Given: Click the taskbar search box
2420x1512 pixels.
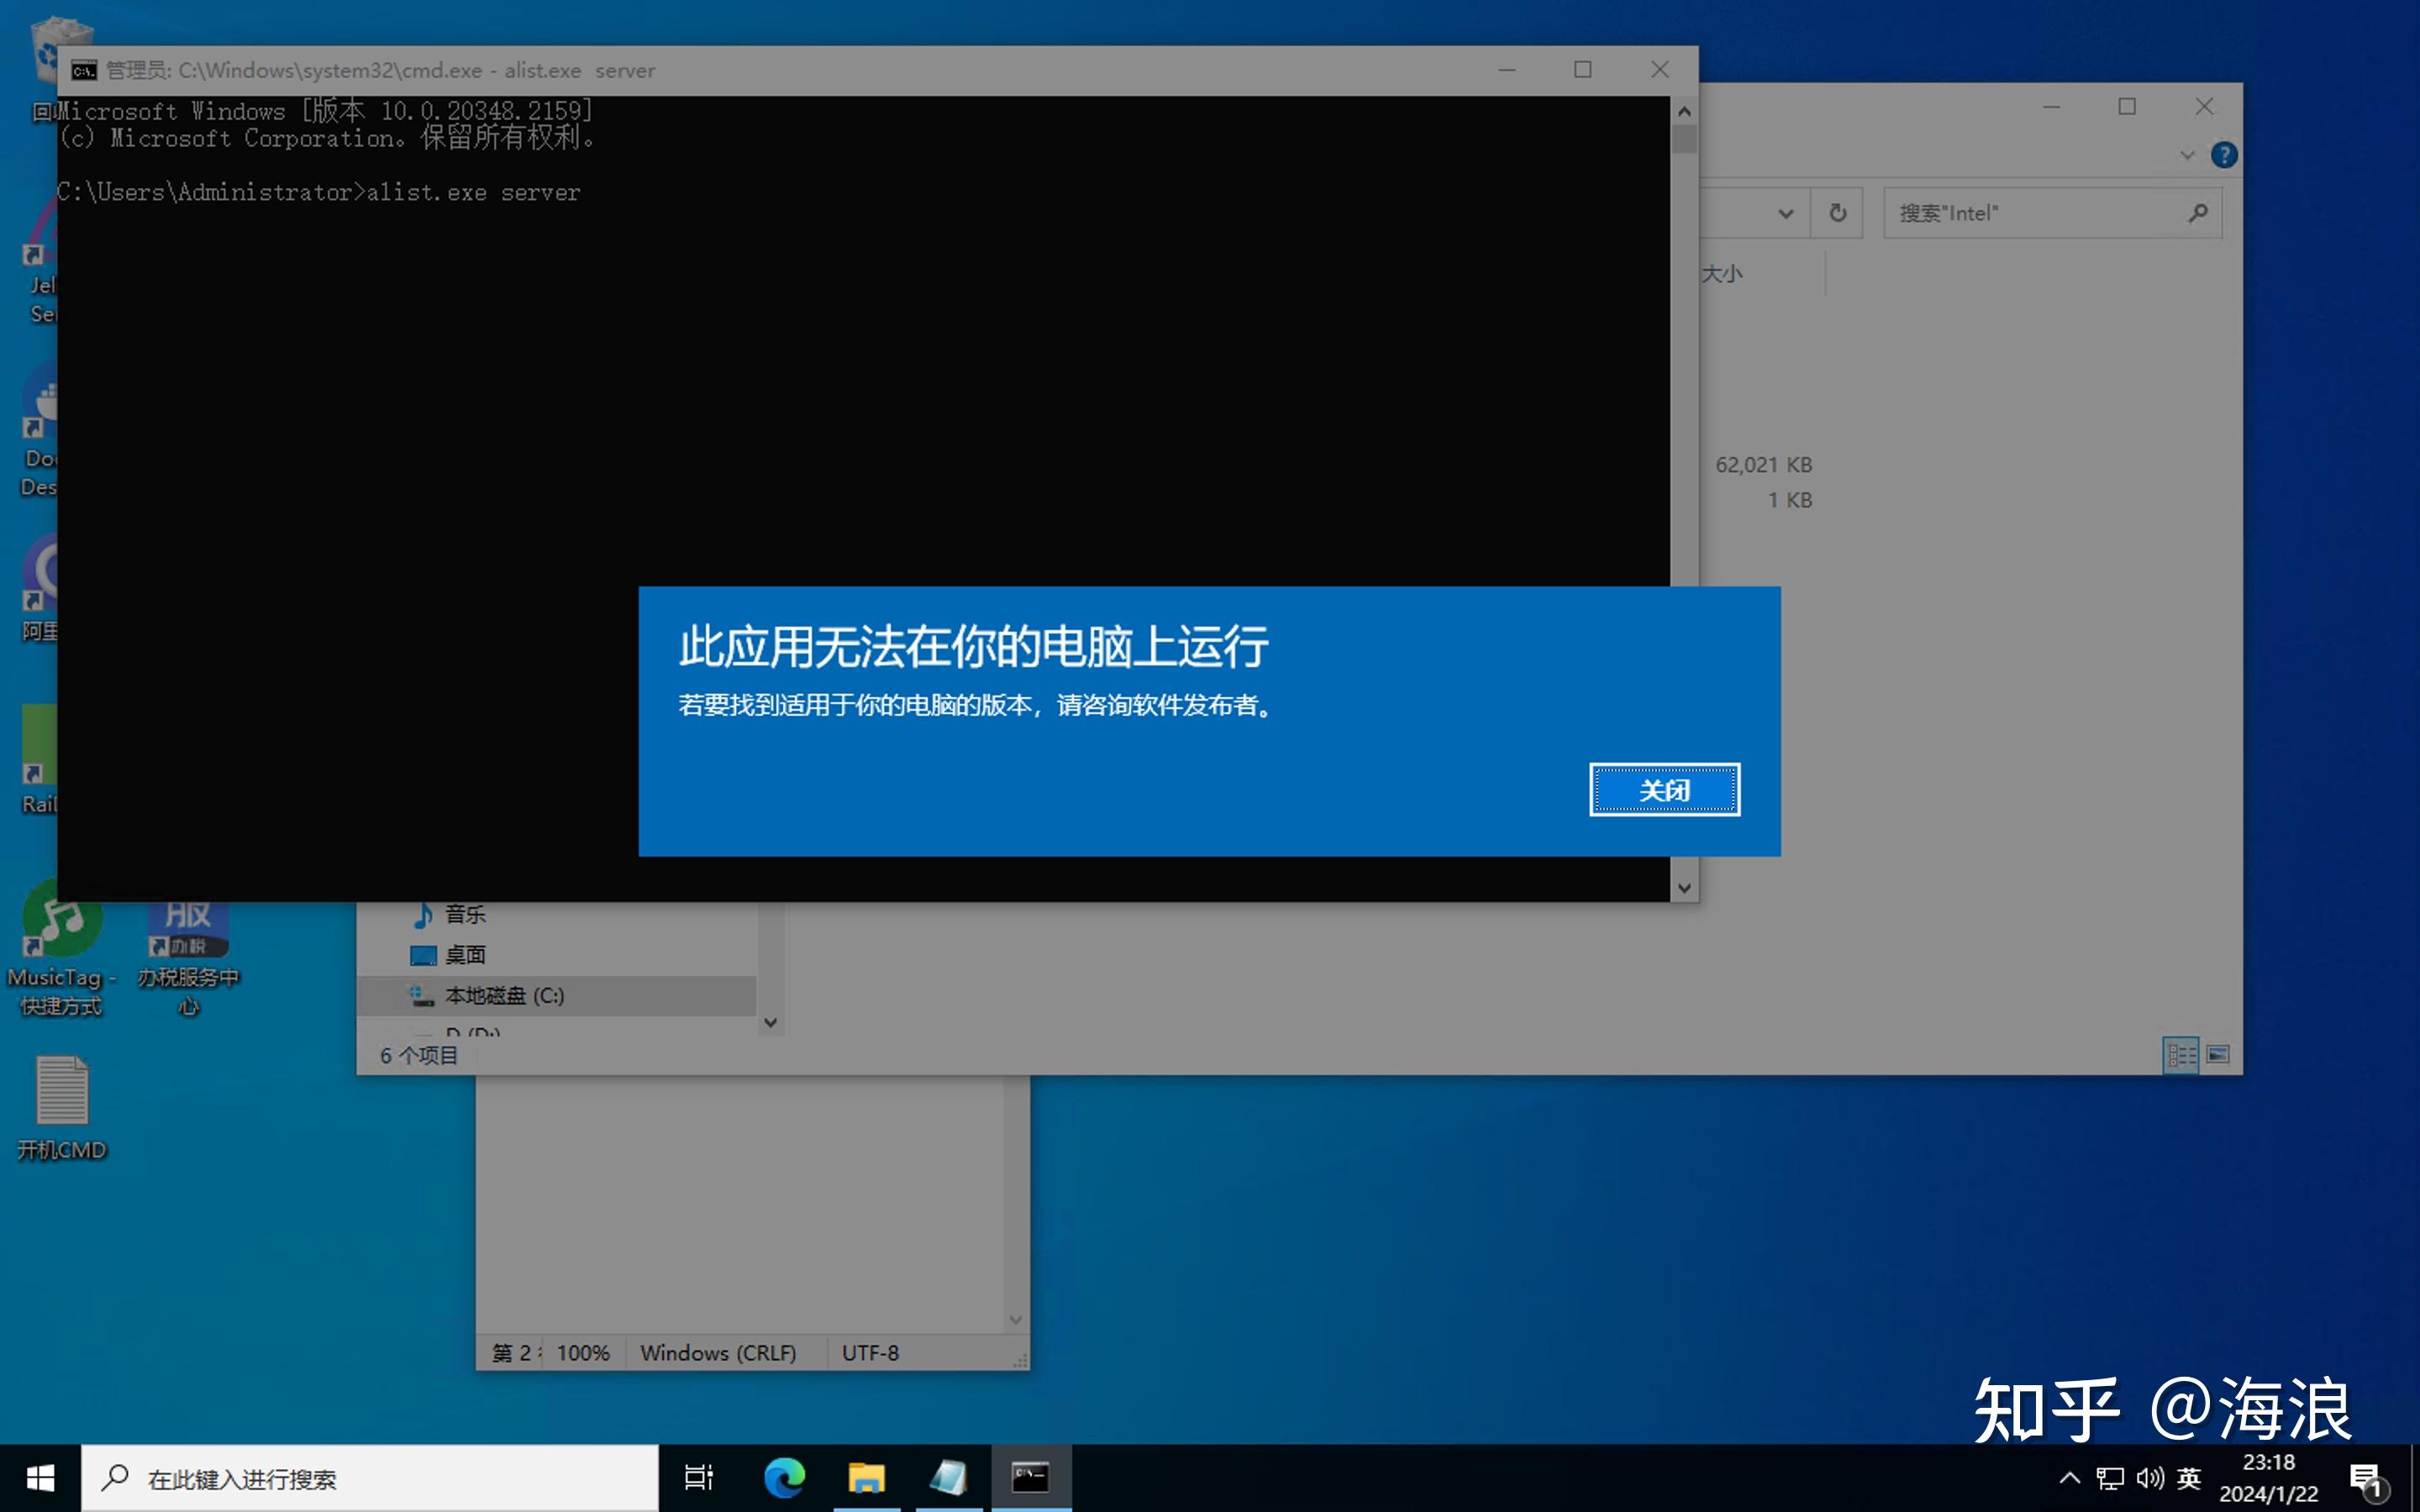Looking at the screenshot, I should click(x=370, y=1478).
